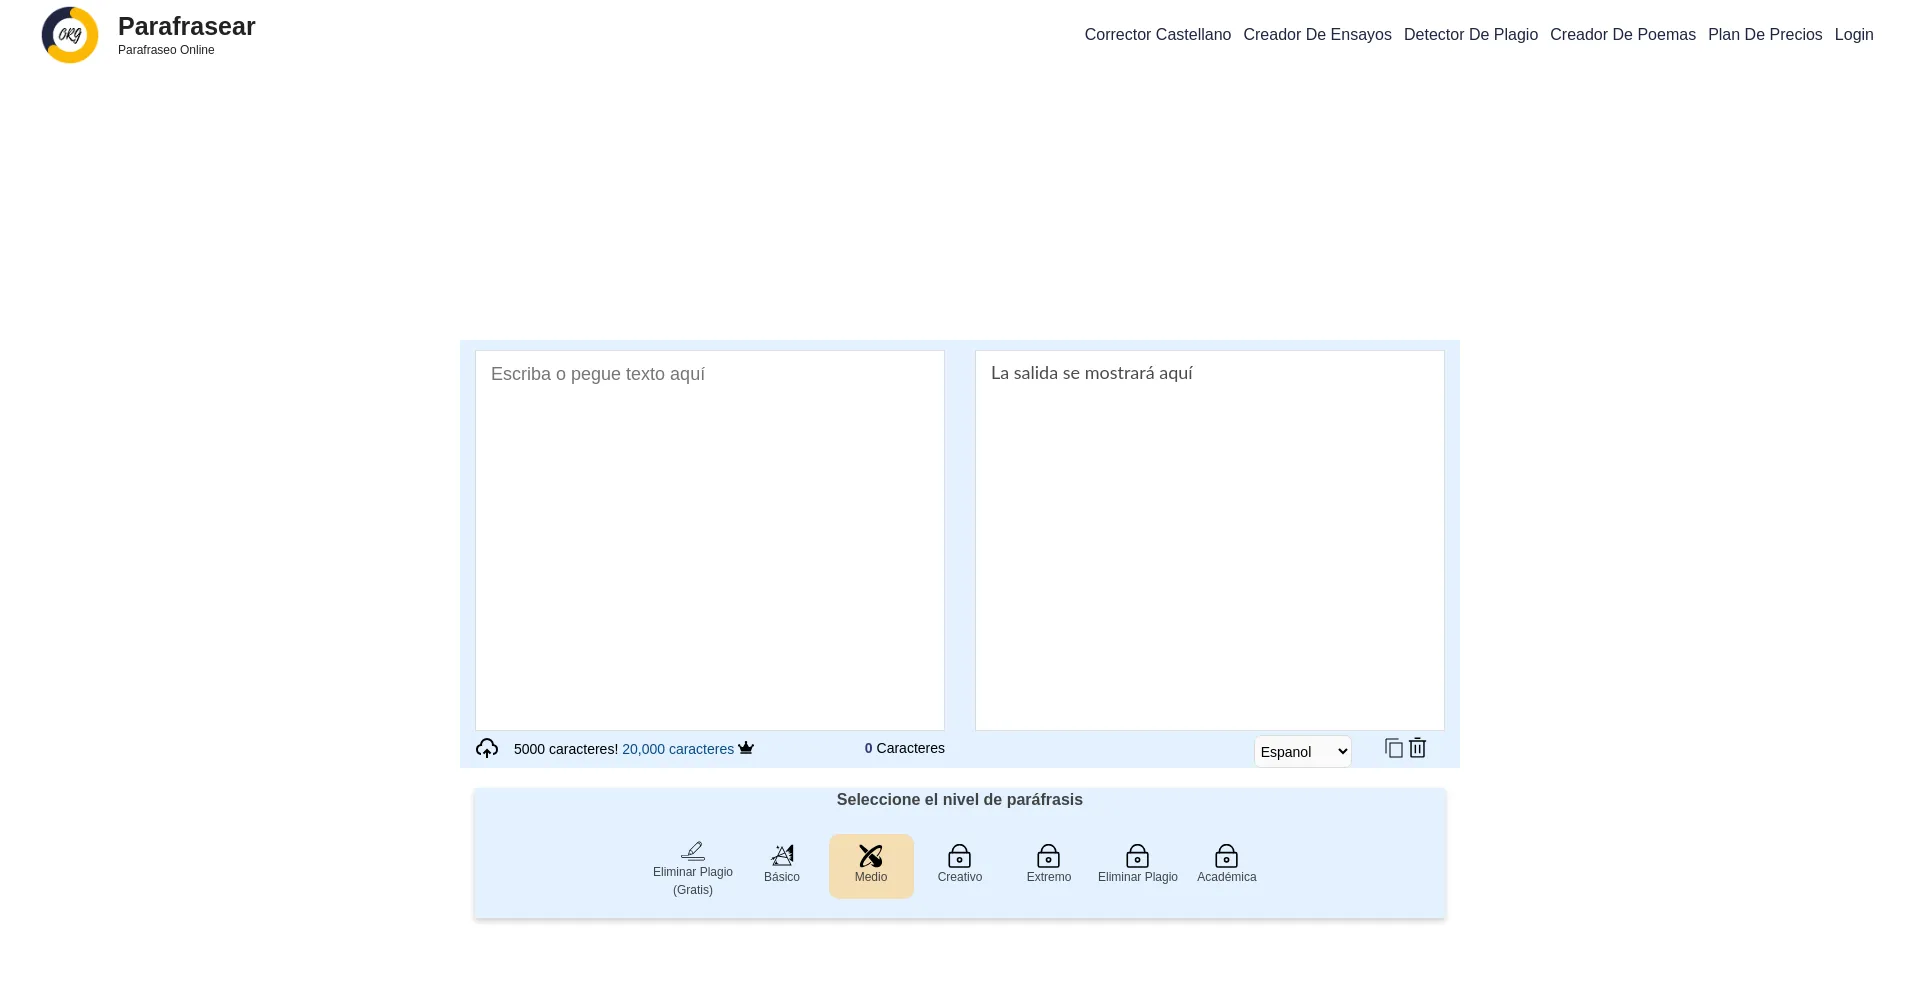Choose the locked Extremo level
1920x993 pixels.
pos(1049,866)
